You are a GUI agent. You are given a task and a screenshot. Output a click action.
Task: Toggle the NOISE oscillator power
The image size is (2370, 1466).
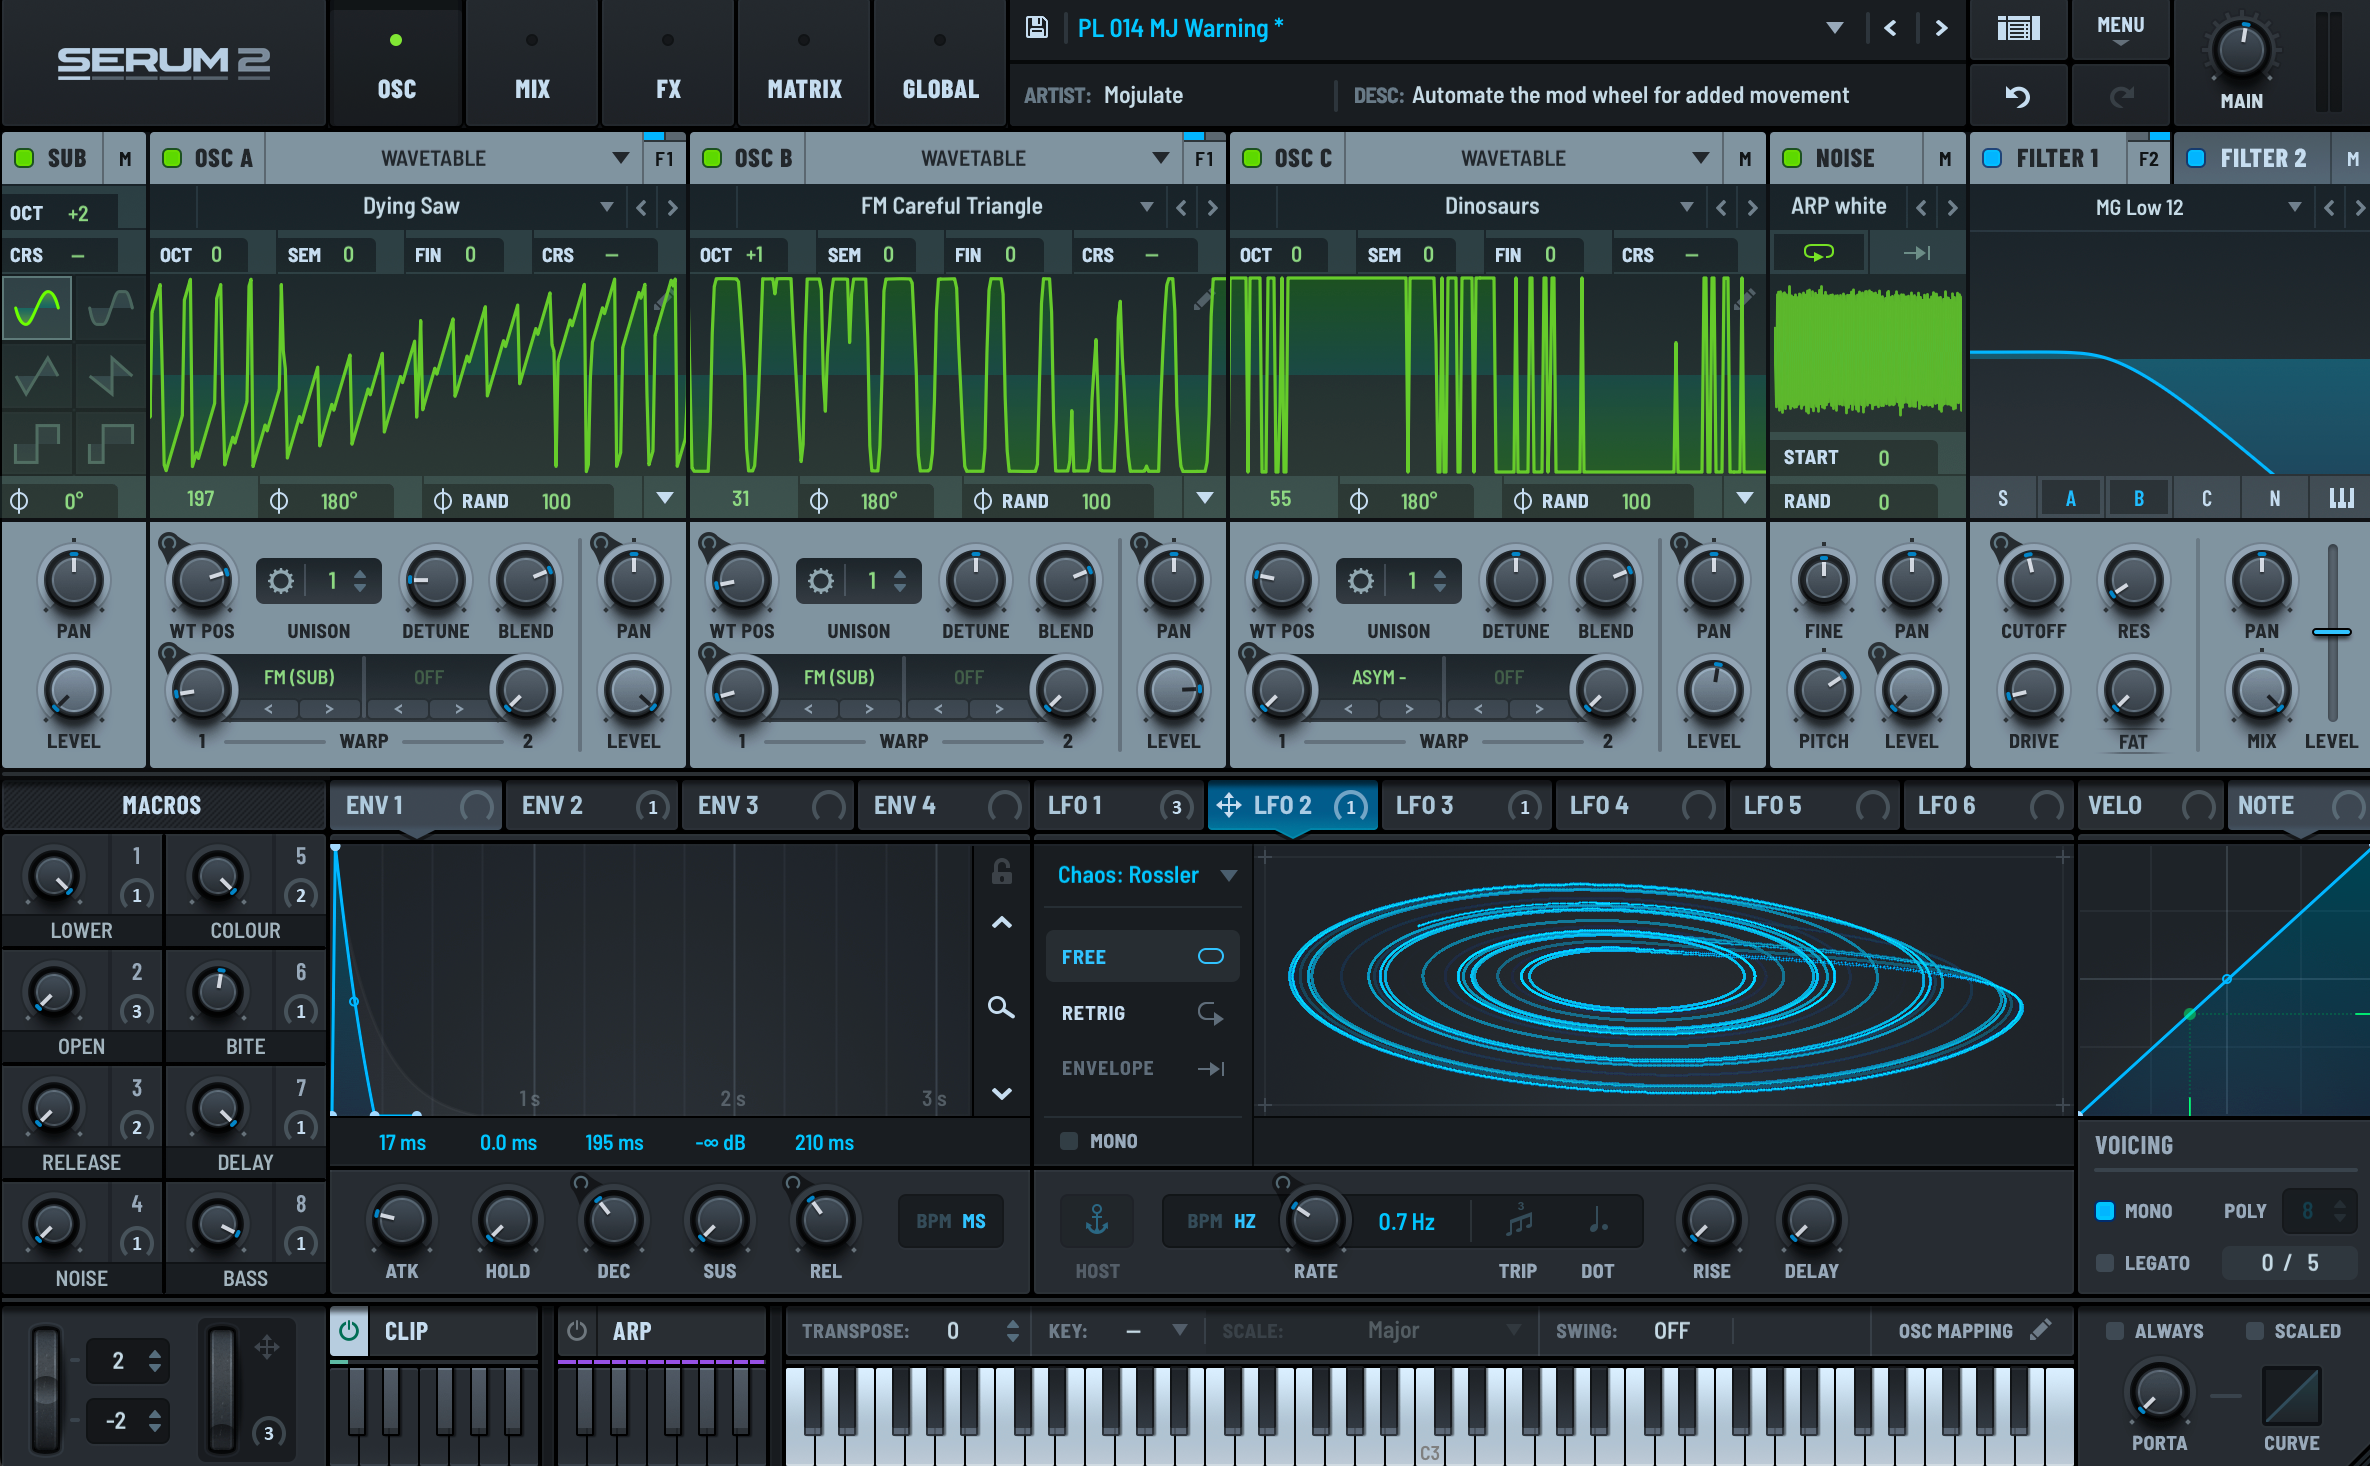(1792, 158)
